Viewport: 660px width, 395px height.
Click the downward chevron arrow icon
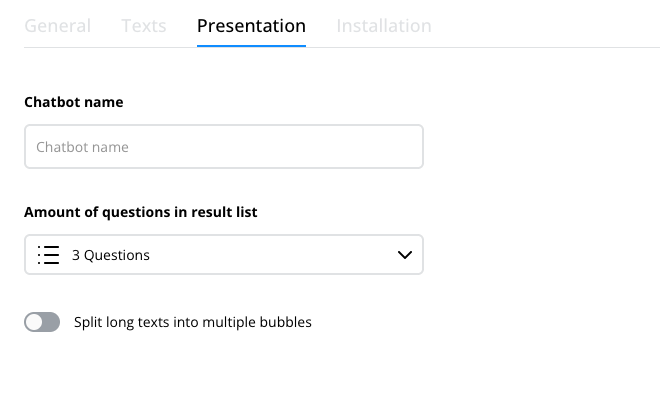point(405,255)
